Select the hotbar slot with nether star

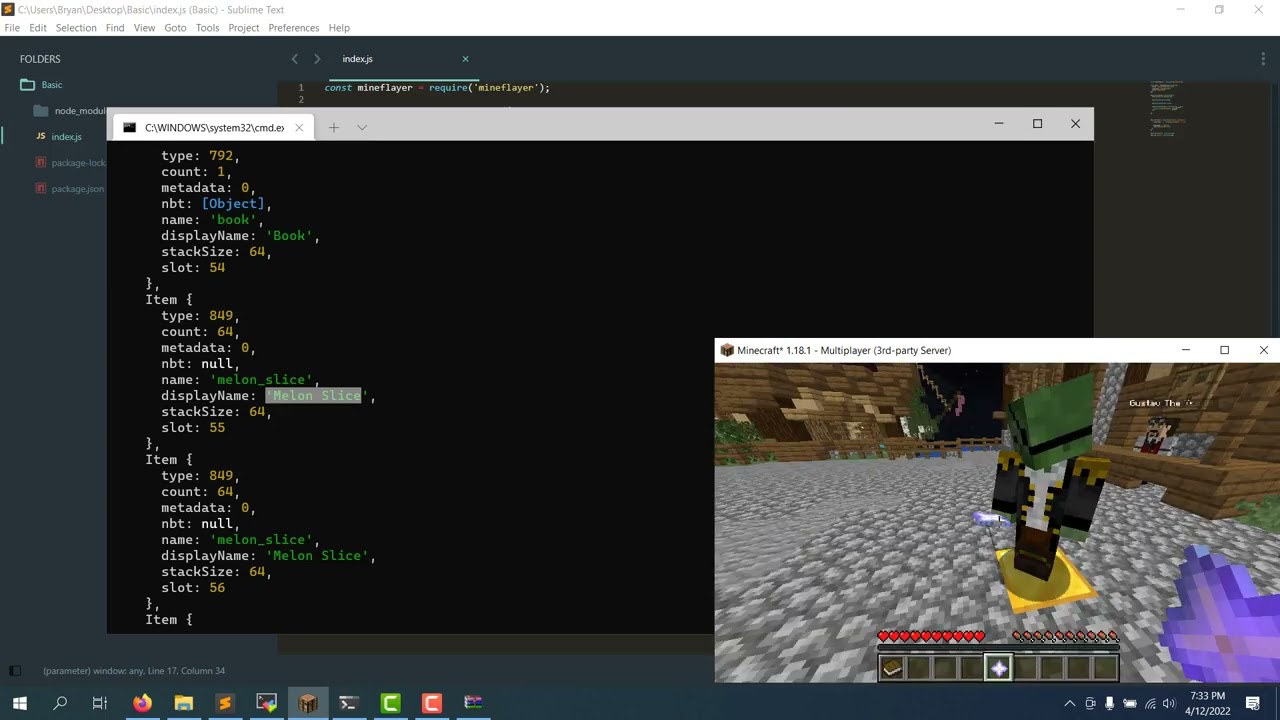[x=999, y=668]
